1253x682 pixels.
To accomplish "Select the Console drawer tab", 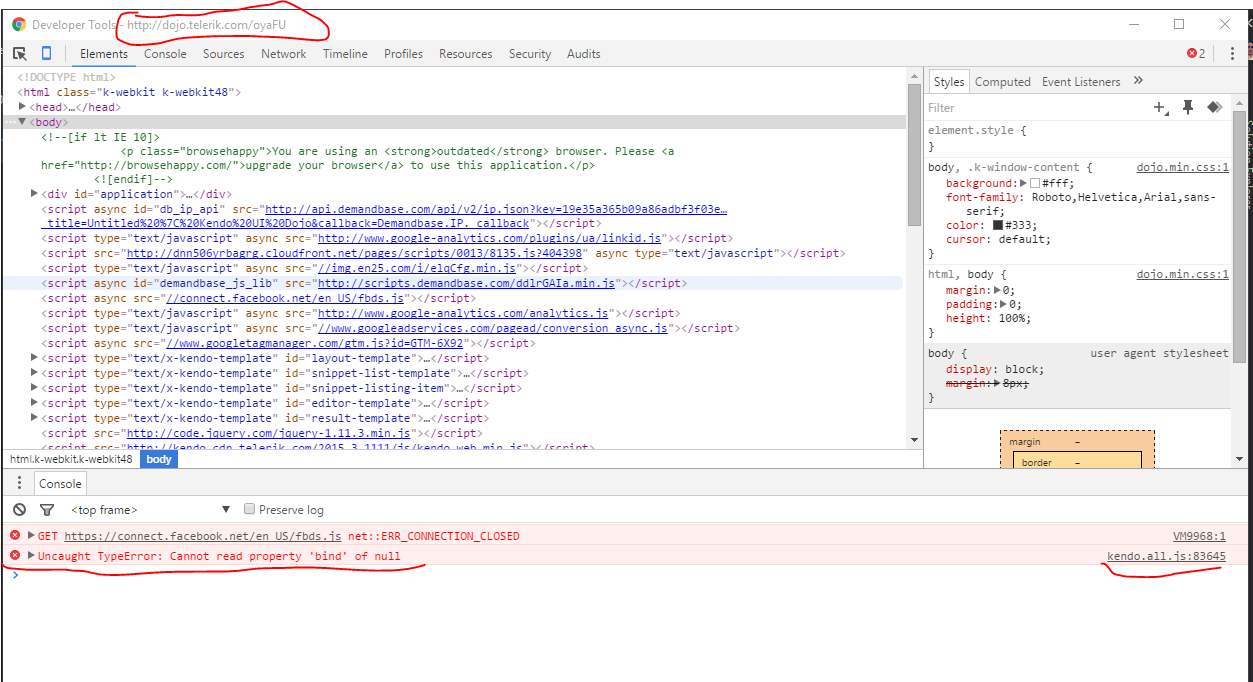I will (x=60, y=484).
